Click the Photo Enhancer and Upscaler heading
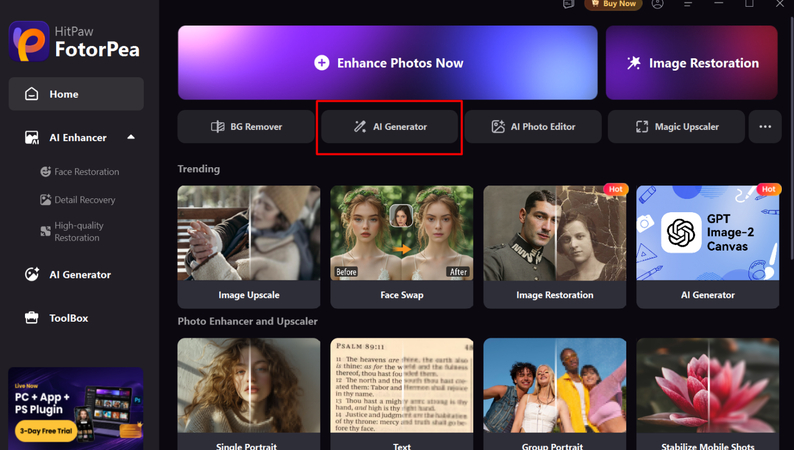Image resolution: width=794 pixels, height=450 pixels. pos(248,321)
